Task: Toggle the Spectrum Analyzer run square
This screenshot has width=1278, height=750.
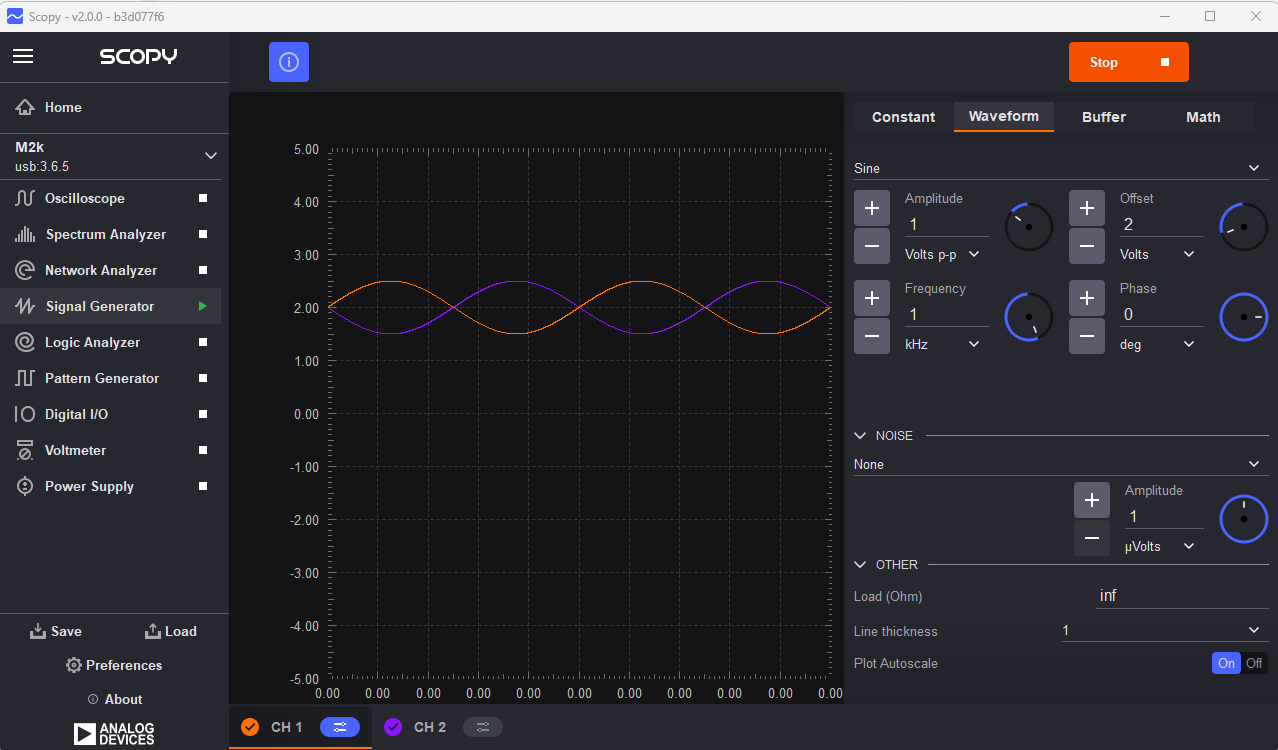Action: [x=203, y=234]
